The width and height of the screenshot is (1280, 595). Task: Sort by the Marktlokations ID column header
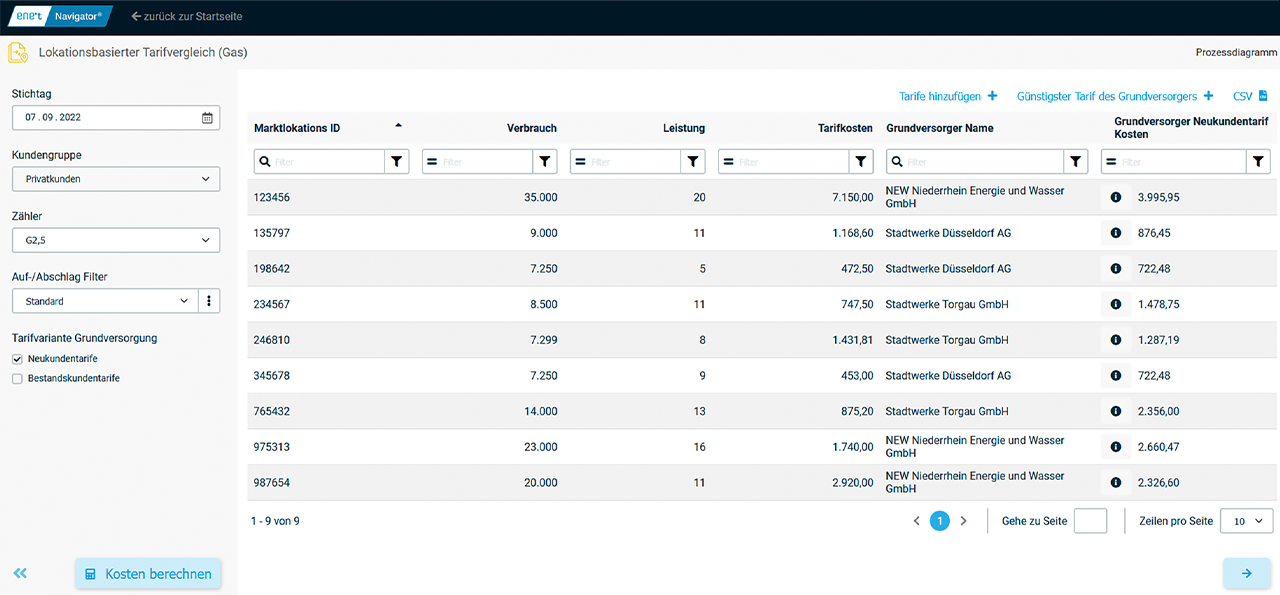297,128
